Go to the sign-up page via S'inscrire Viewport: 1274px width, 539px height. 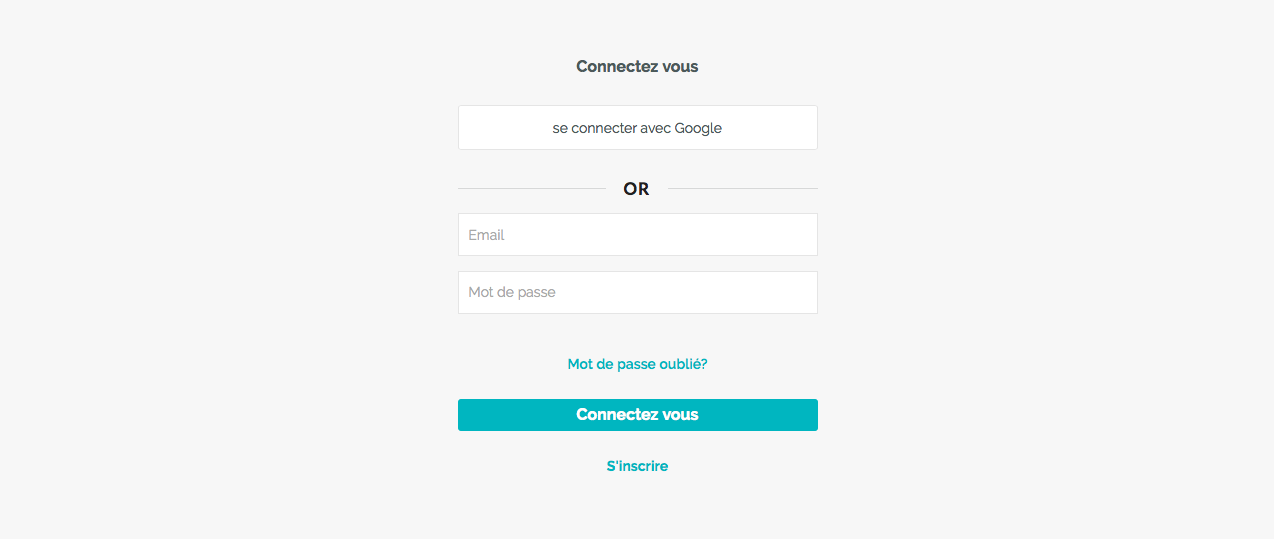pos(637,466)
